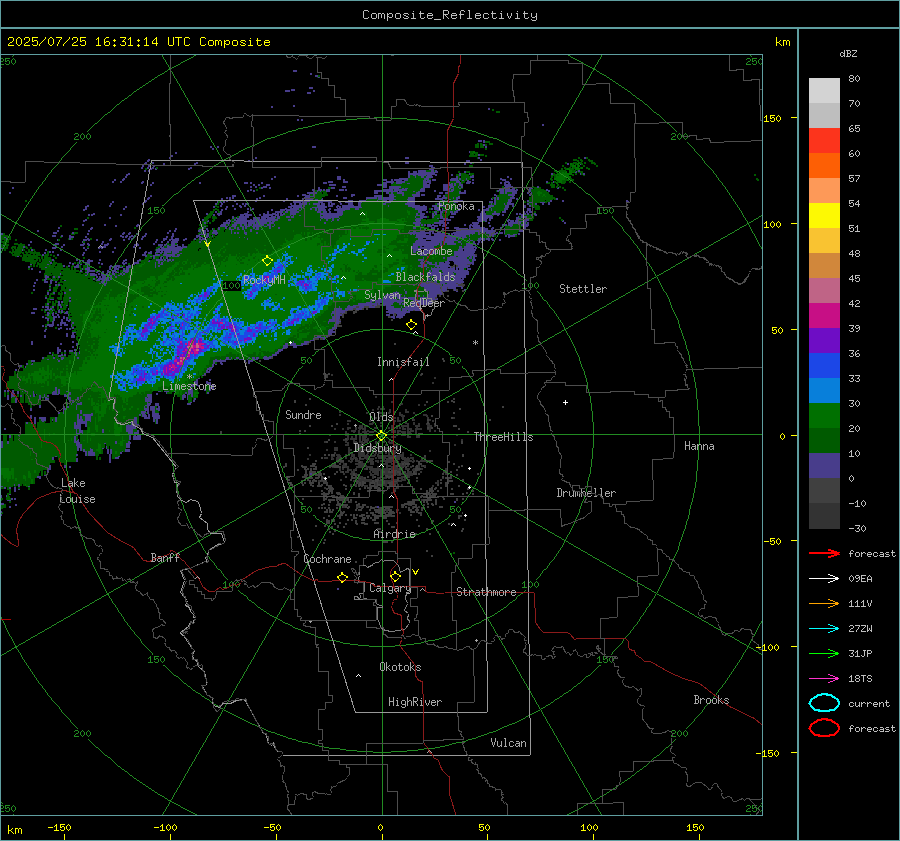Click the cyan 27ZW arrow icon
900x841 pixels.
tap(824, 629)
